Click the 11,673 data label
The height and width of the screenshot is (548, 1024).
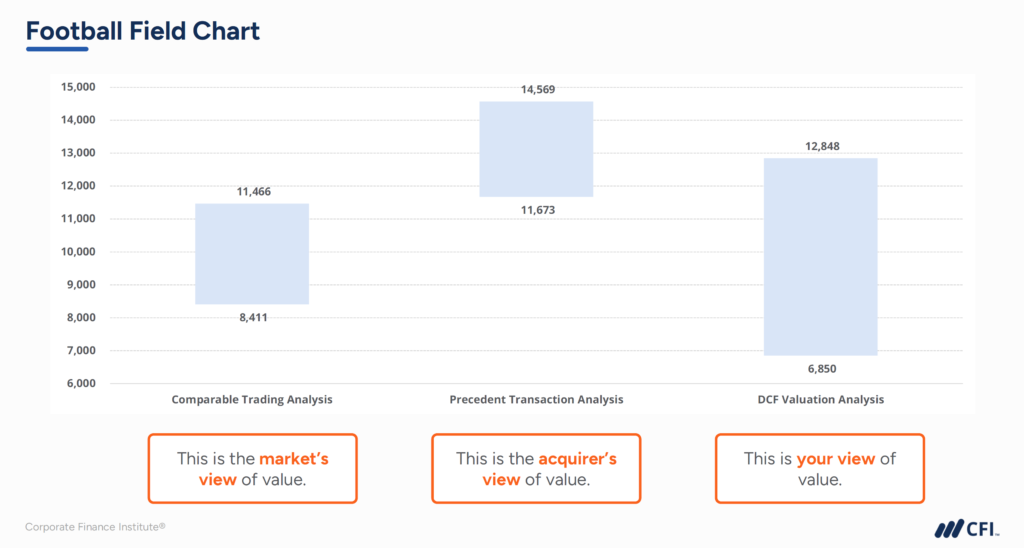pos(537,210)
